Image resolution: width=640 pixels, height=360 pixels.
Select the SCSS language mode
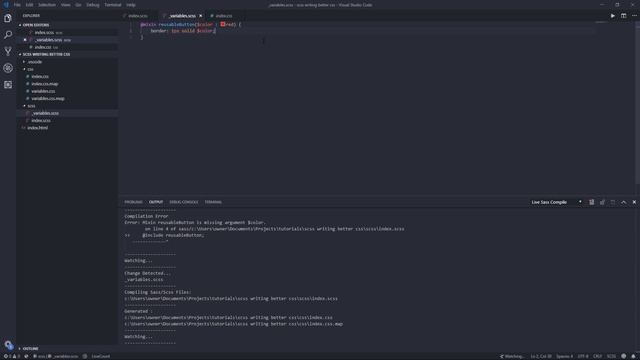(611, 356)
